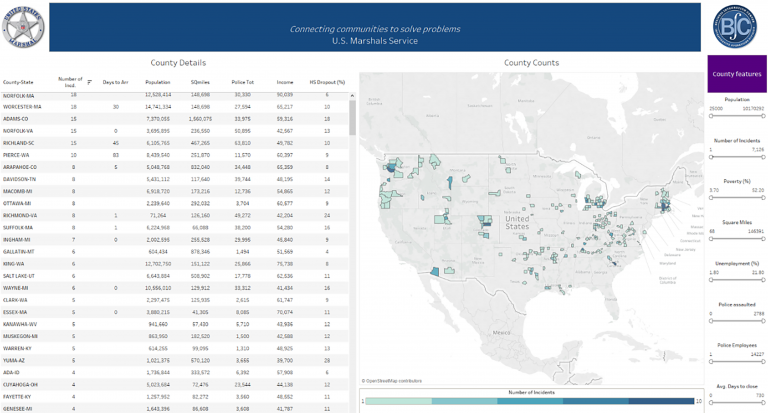The width and height of the screenshot is (768, 413).
Task: Click the Square Miles filter slider
Action: coord(737,239)
